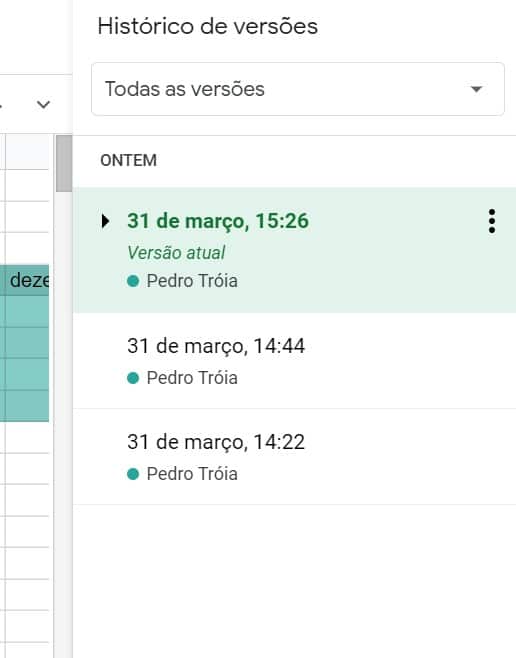Click the chevron down in the toolbar
Screen dimensions: 516x658
pyautogui.click(x=43, y=104)
